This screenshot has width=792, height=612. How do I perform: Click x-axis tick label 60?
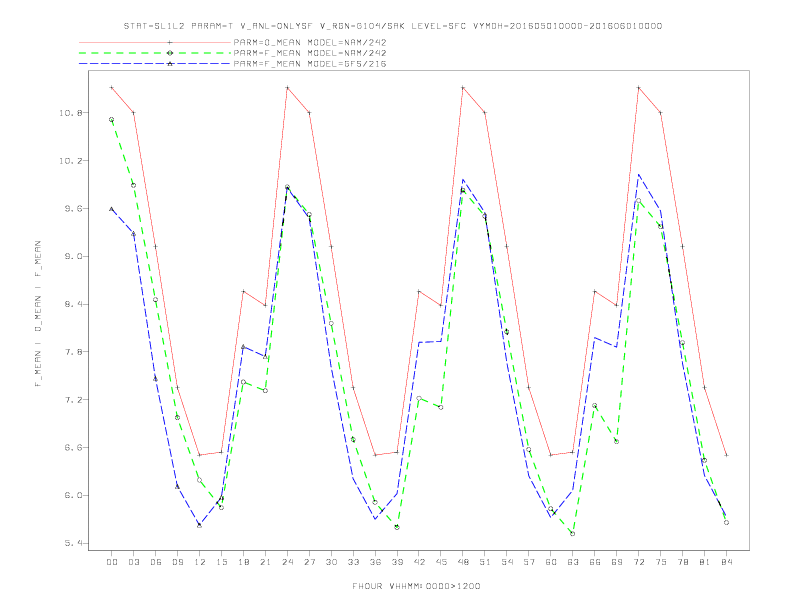tap(551, 562)
